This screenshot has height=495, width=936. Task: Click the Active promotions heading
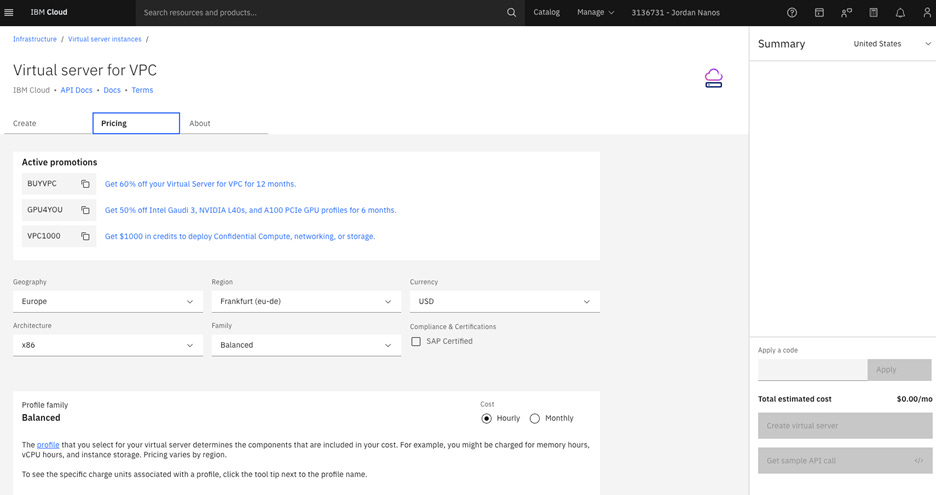pyautogui.click(x=59, y=162)
